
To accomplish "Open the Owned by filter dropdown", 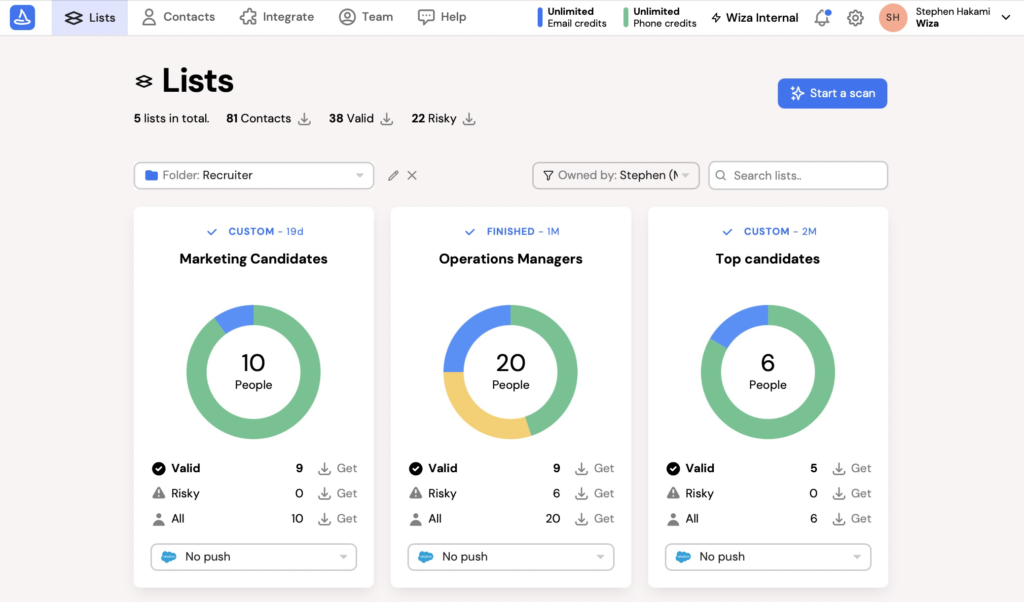I will point(616,176).
